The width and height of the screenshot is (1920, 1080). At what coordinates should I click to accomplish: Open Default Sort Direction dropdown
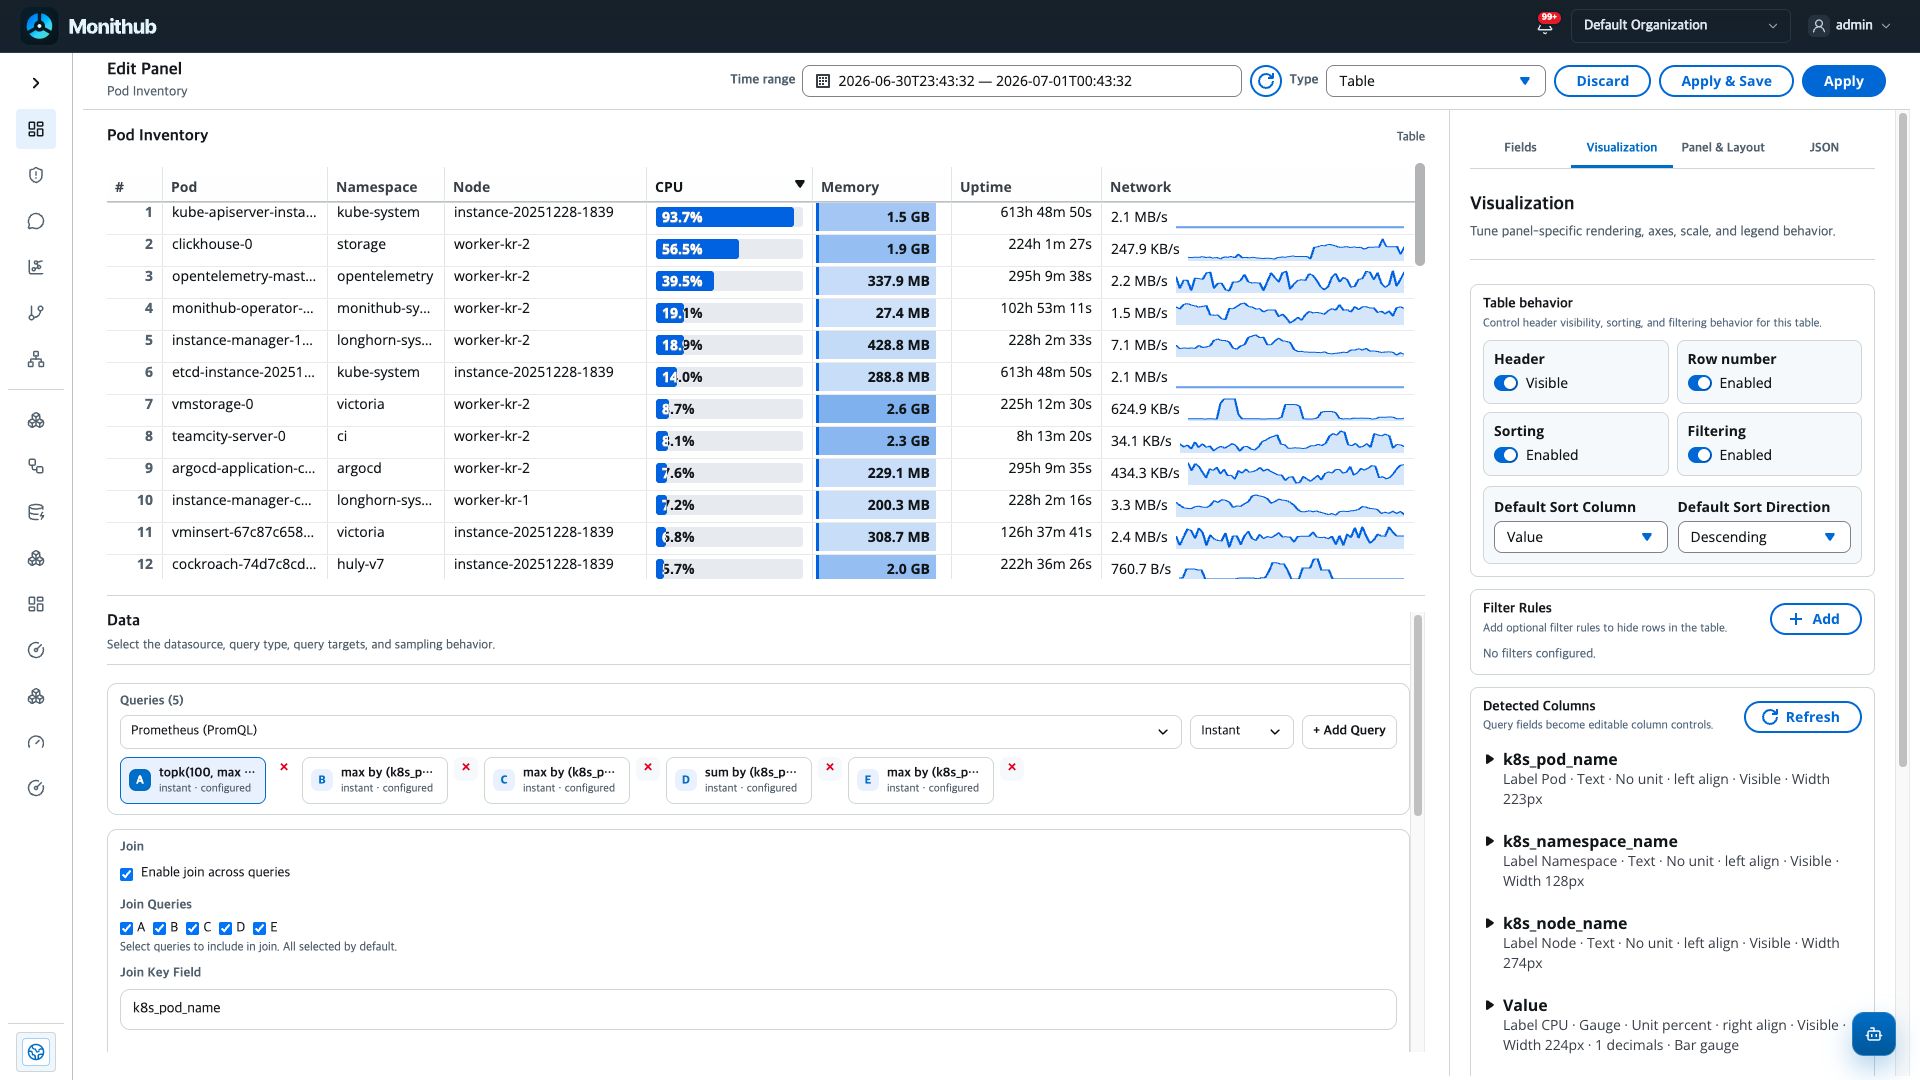coord(1763,537)
